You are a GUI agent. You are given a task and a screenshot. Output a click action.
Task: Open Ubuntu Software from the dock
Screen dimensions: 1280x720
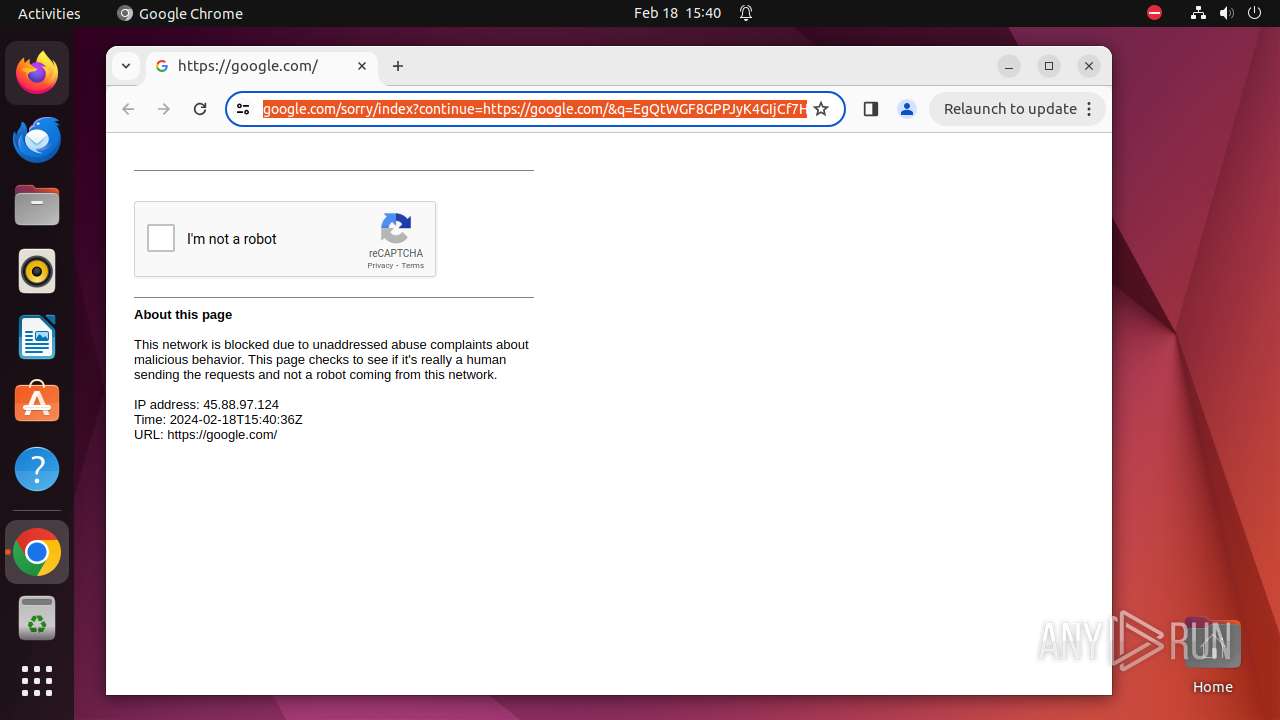pyautogui.click(x=37, y=403)
